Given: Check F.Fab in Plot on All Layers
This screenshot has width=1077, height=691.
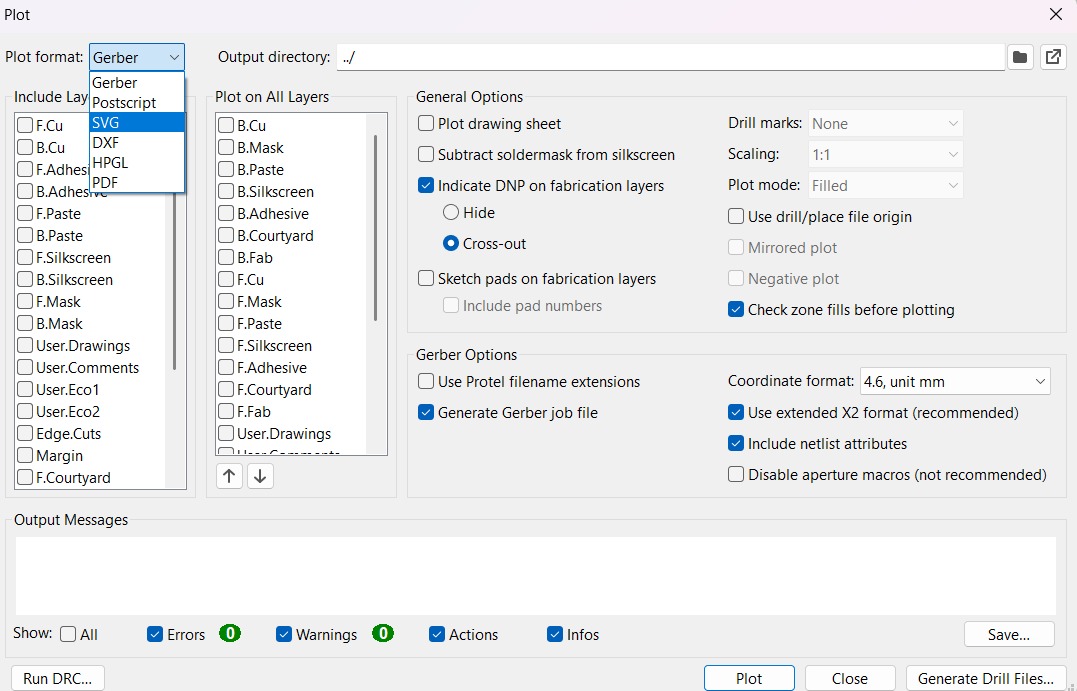Looking at the screenshot, I should point(226,411).
